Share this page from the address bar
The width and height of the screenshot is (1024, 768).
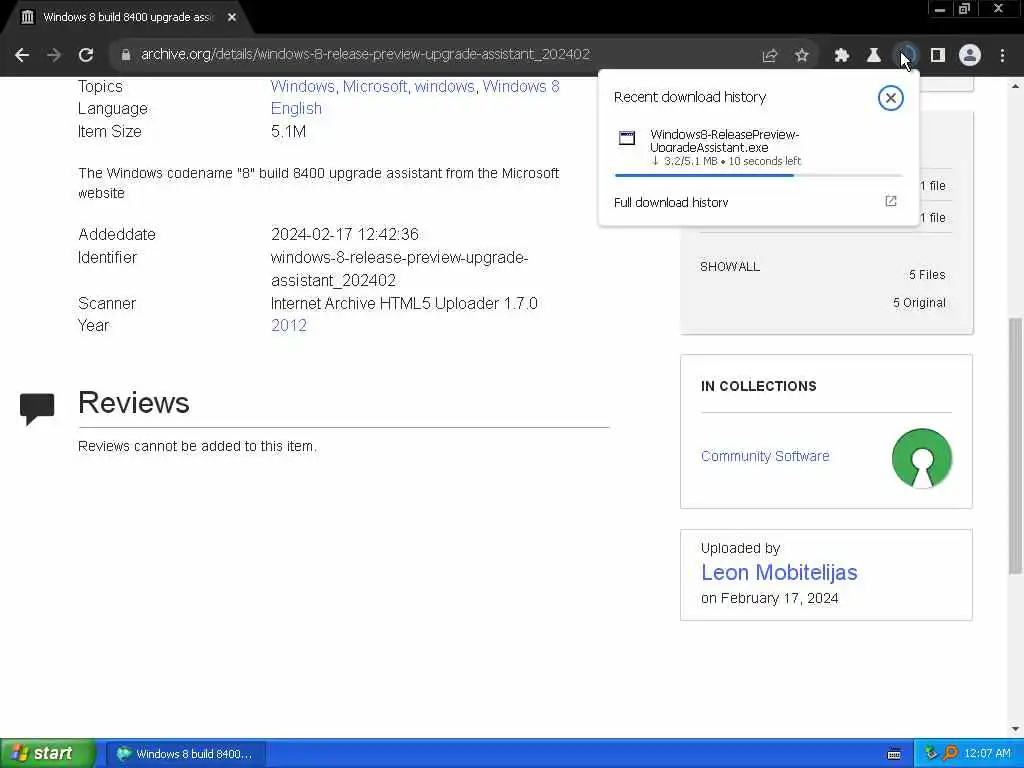(x=770, y=56)
